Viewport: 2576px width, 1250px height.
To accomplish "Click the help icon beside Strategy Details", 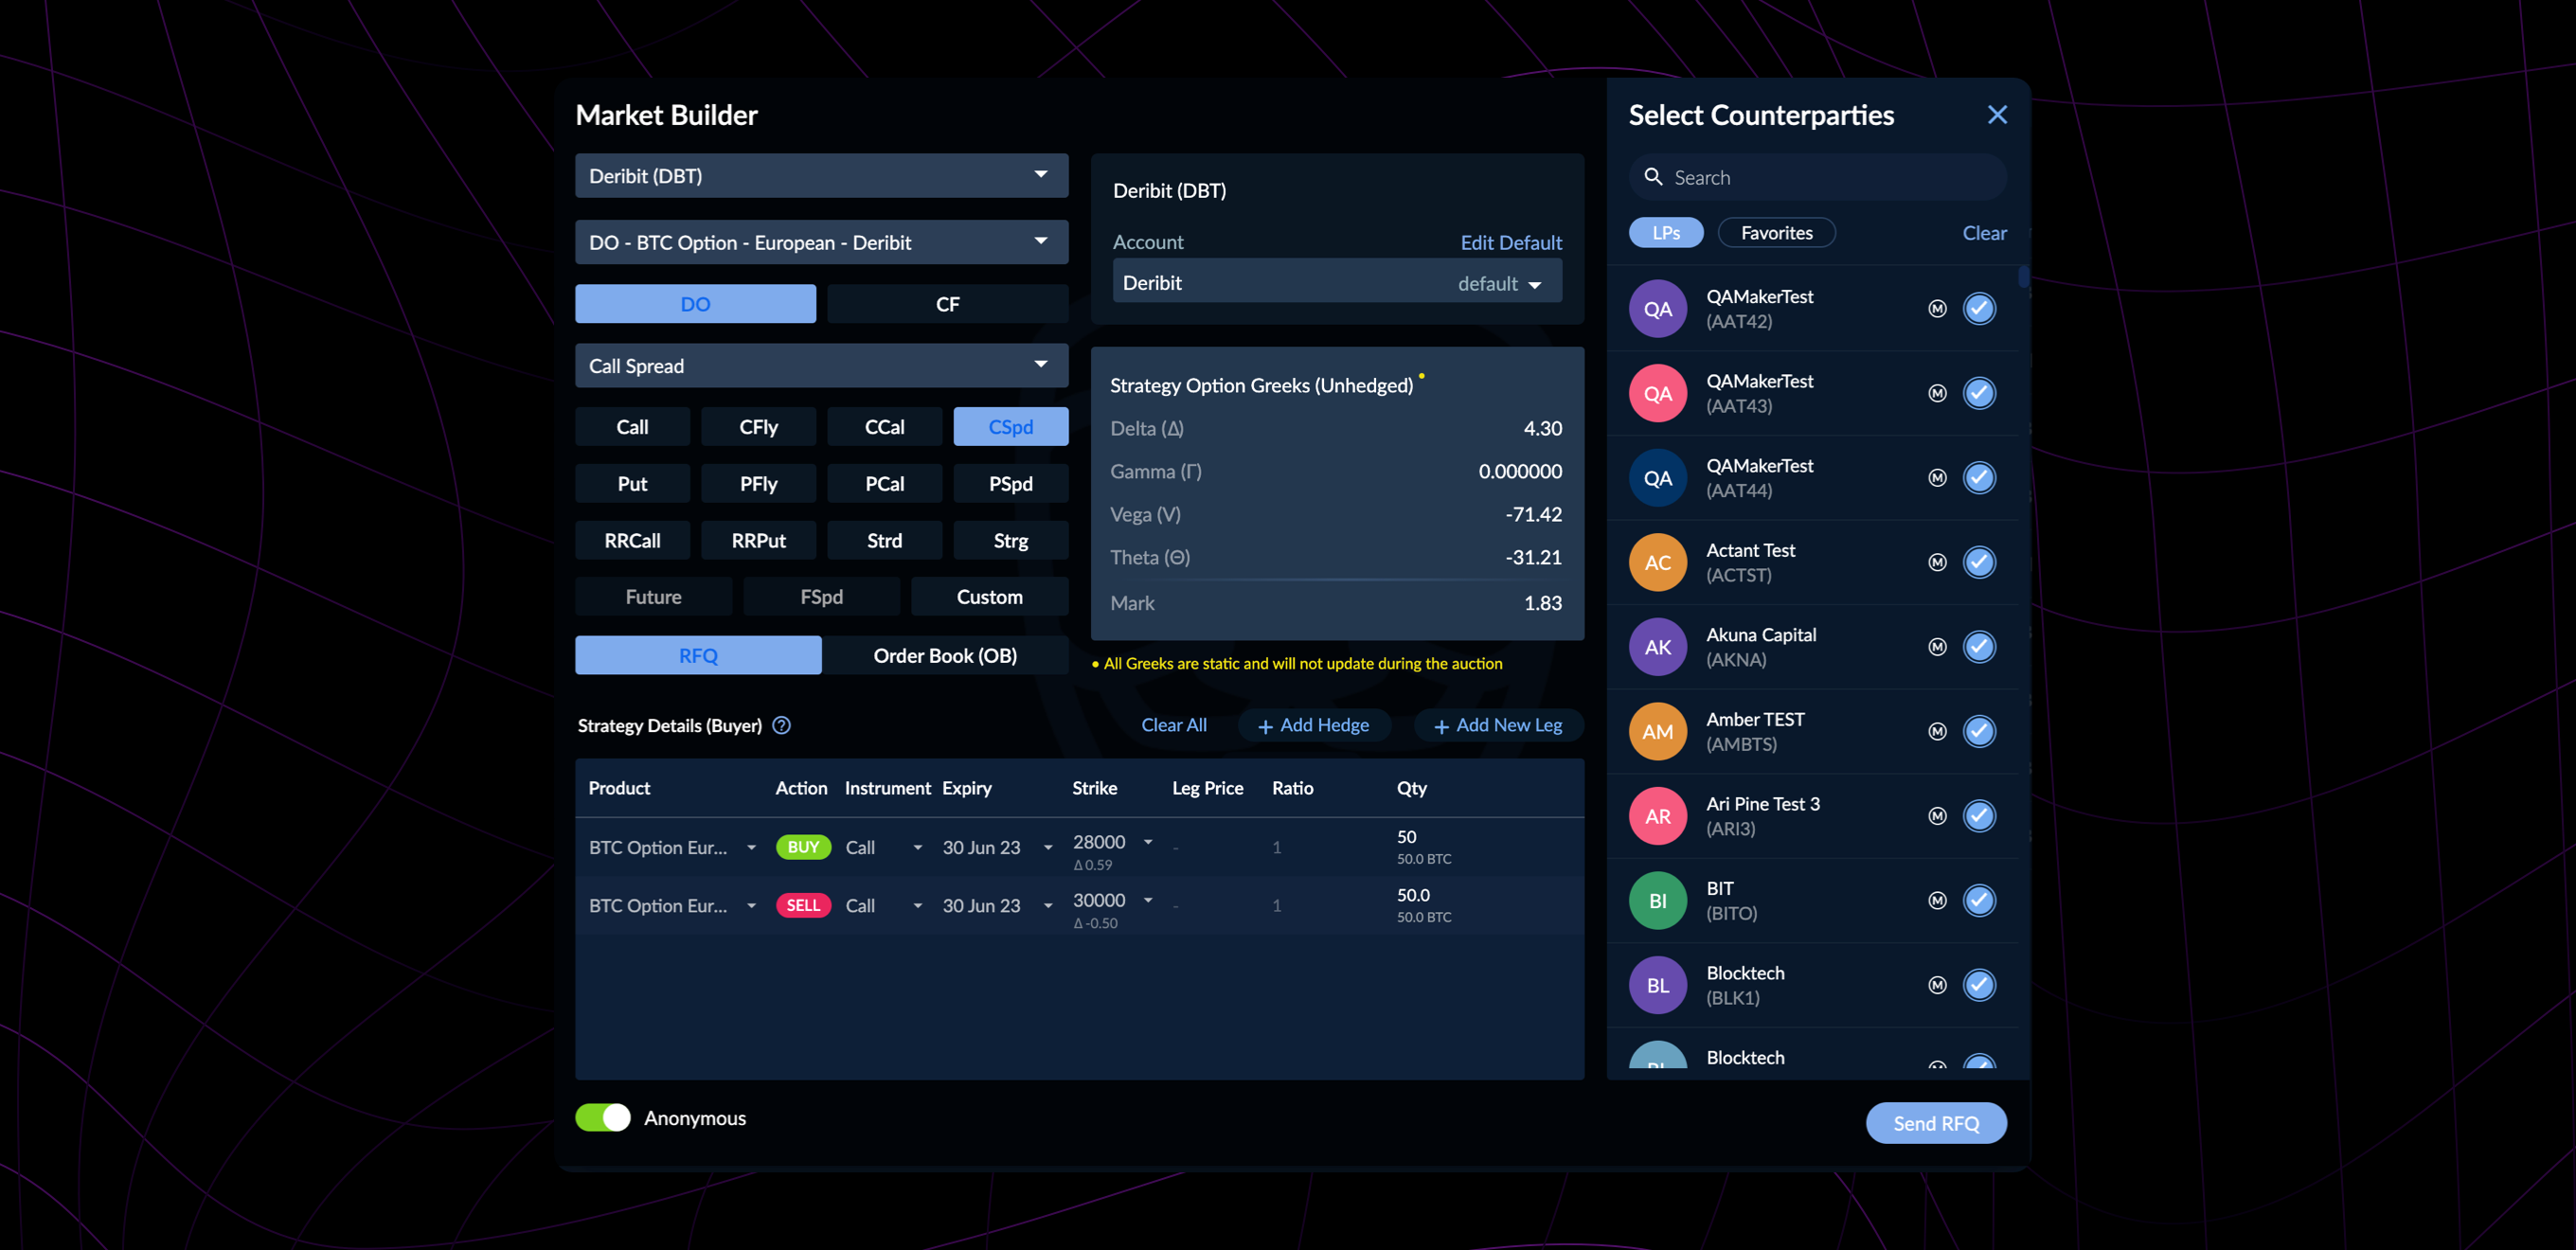I will point(782,726).
